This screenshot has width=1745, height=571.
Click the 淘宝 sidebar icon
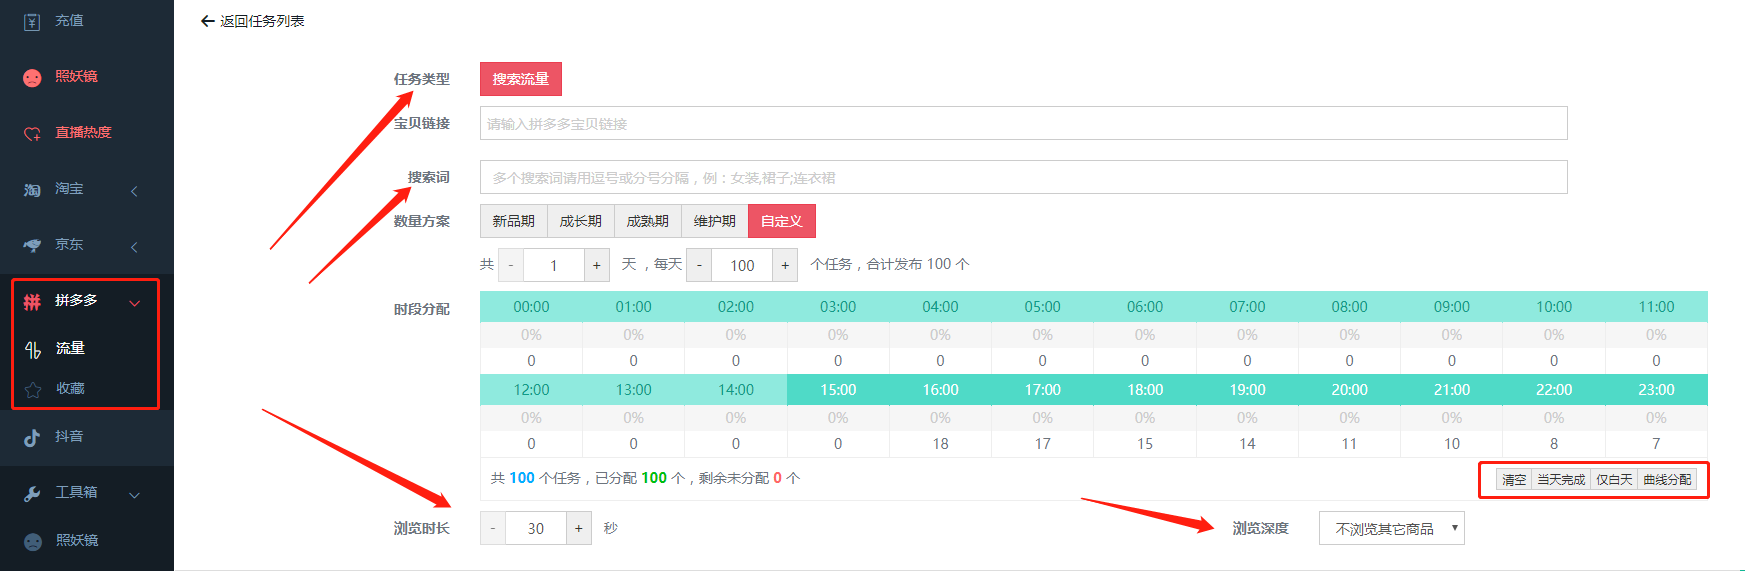(32, 189)
